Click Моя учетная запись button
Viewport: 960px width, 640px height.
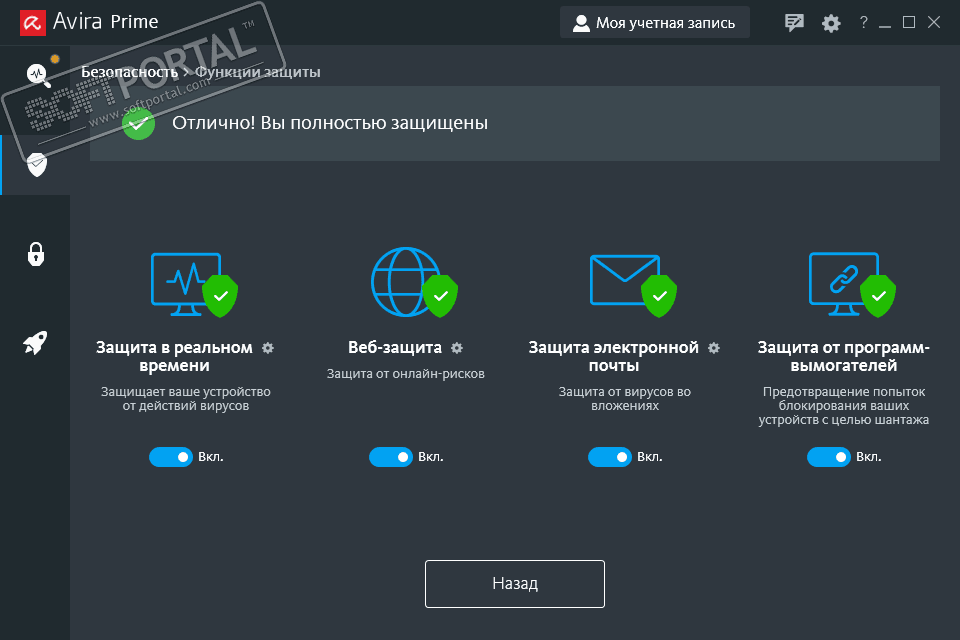pos(654,23)
